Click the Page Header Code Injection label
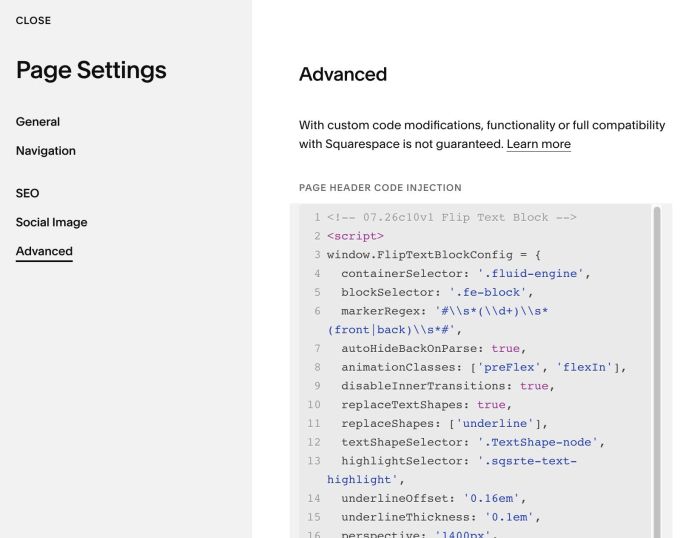The image size is (700, 538). click(380, 188)
